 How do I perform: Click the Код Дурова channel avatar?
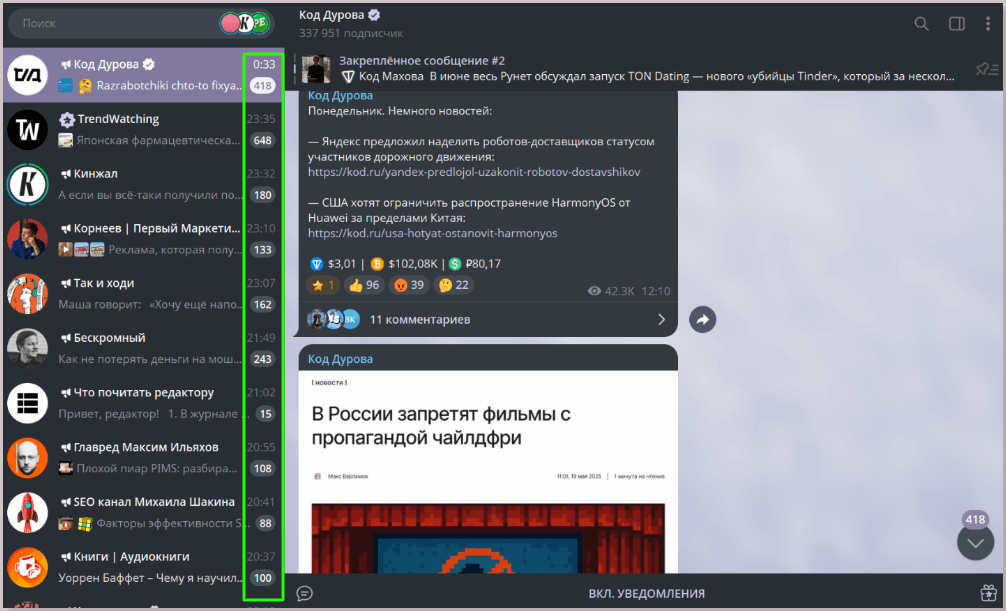point(28,75)
